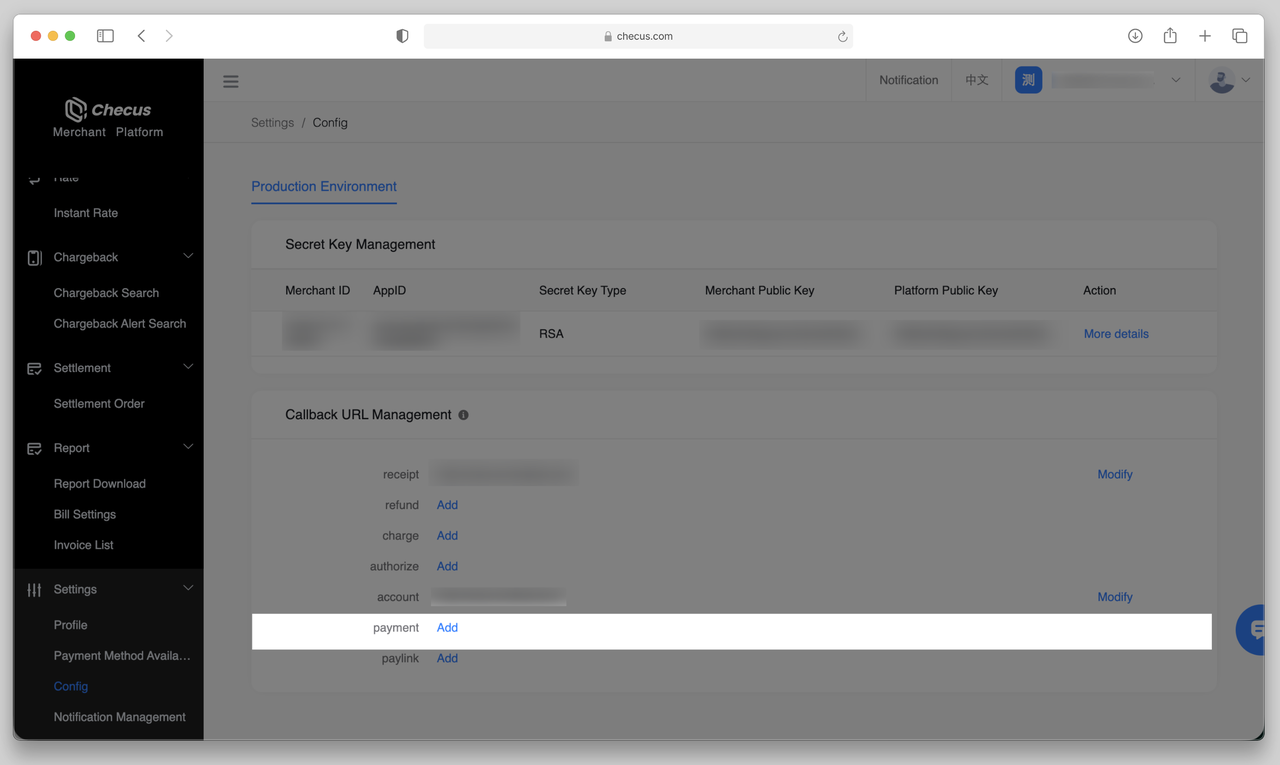Click the hamburger menu collapse icon
Image resolution: width=1280 pixels, height=765 pixels.
[231, 82]
